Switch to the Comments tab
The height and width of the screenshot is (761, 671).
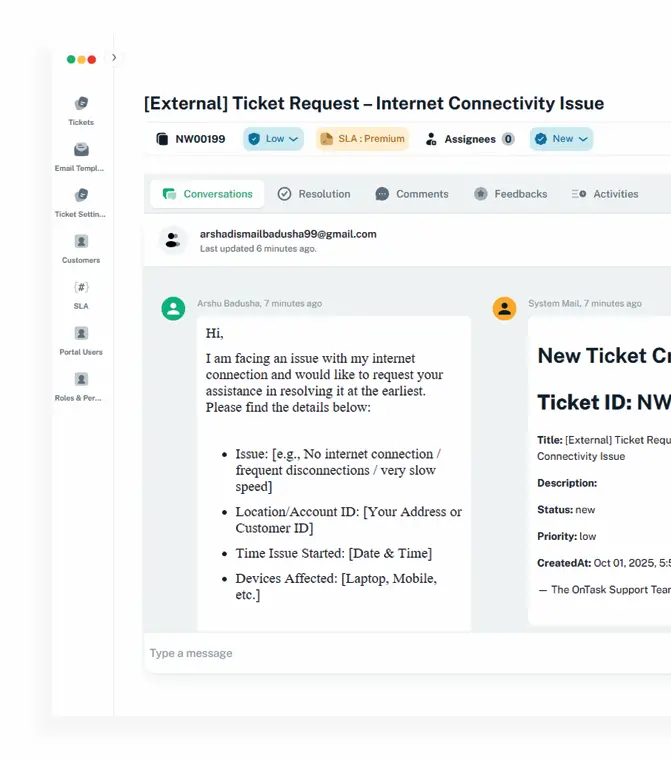(412, 194)
